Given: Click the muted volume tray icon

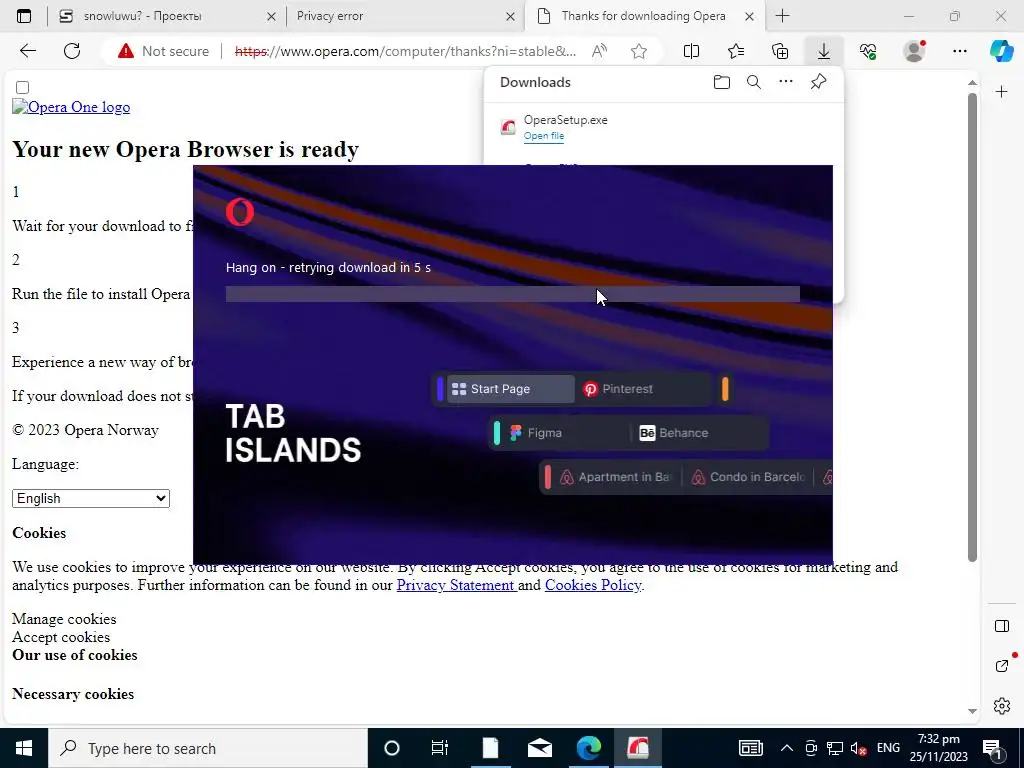Looking at the screenshot, I should pos(859,748).
